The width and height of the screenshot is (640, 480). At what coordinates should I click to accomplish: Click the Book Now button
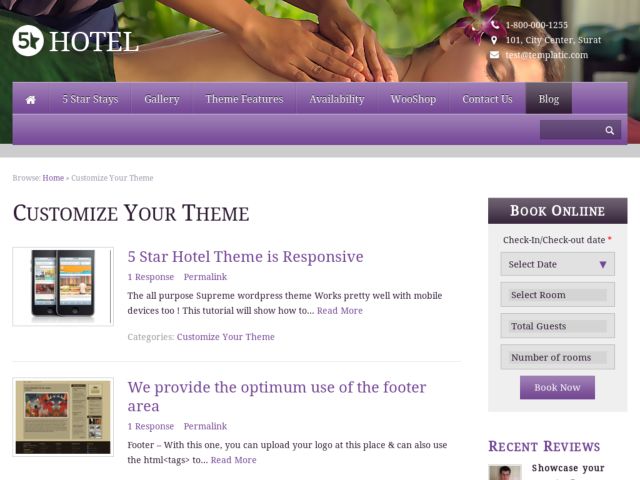click(557, 387)
